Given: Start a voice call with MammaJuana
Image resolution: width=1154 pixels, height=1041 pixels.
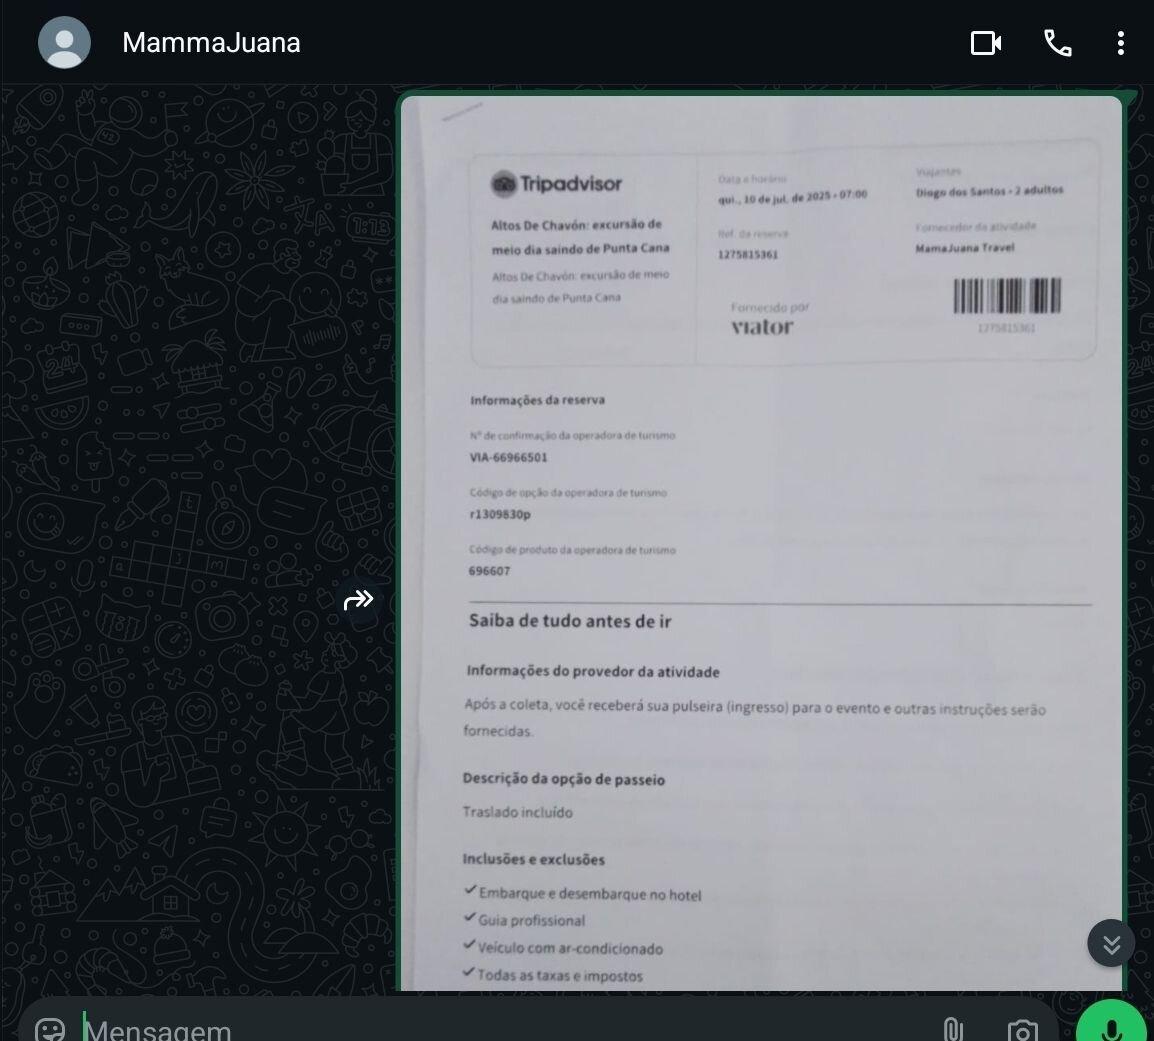Looking at the screenshot, I should 1058,43.
